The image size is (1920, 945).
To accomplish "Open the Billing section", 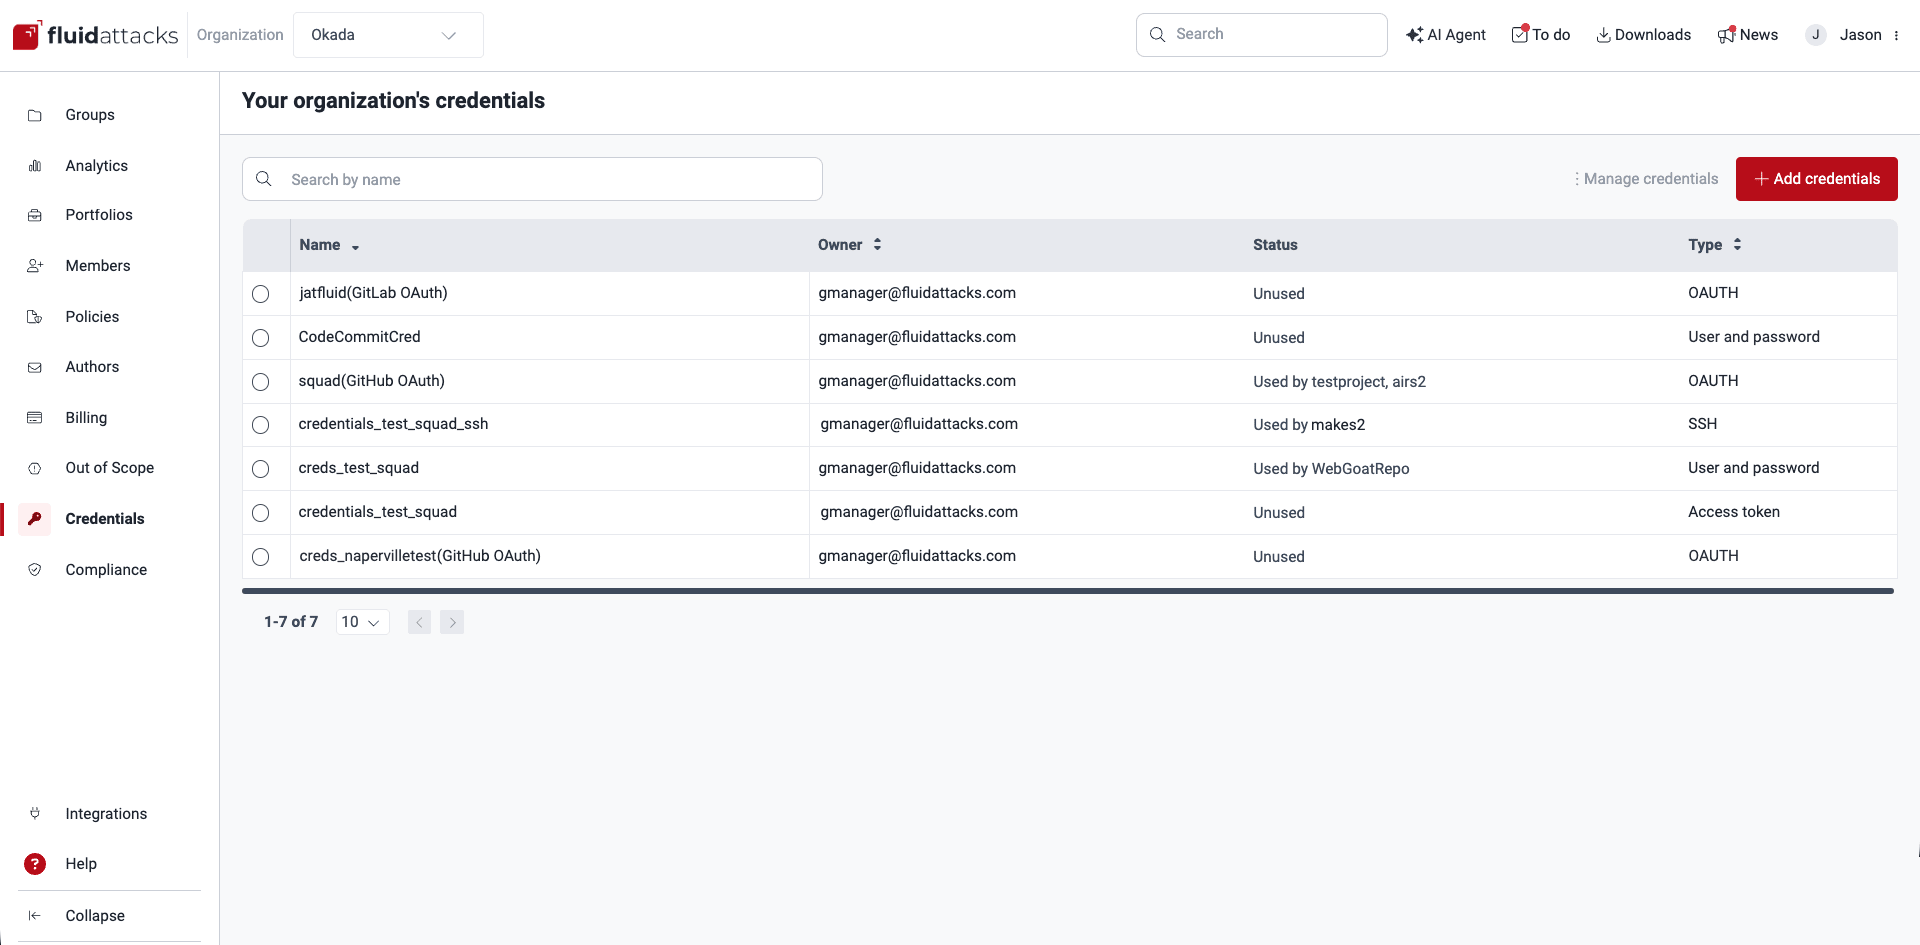I will 86,417.
